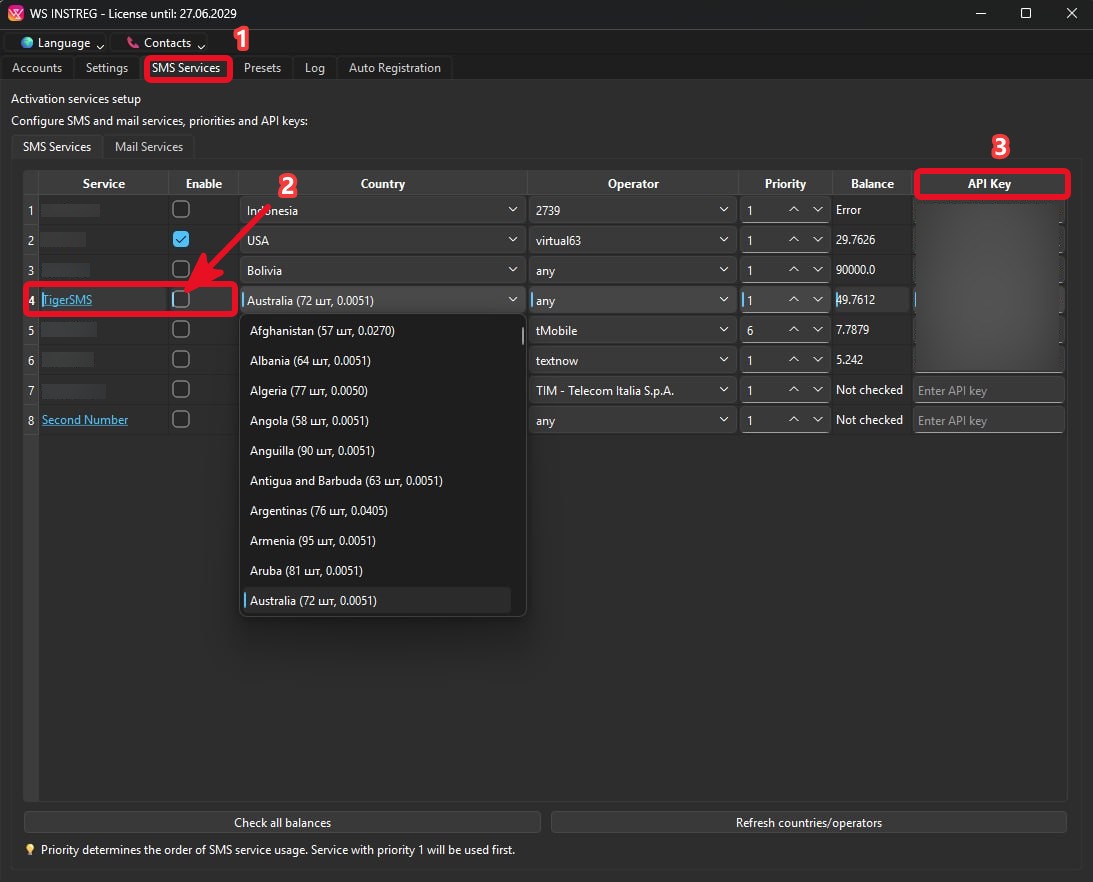Enable the TigerSMS service checkbox
The width and height of the screenshot is (1093, 882).
[181, 299]
